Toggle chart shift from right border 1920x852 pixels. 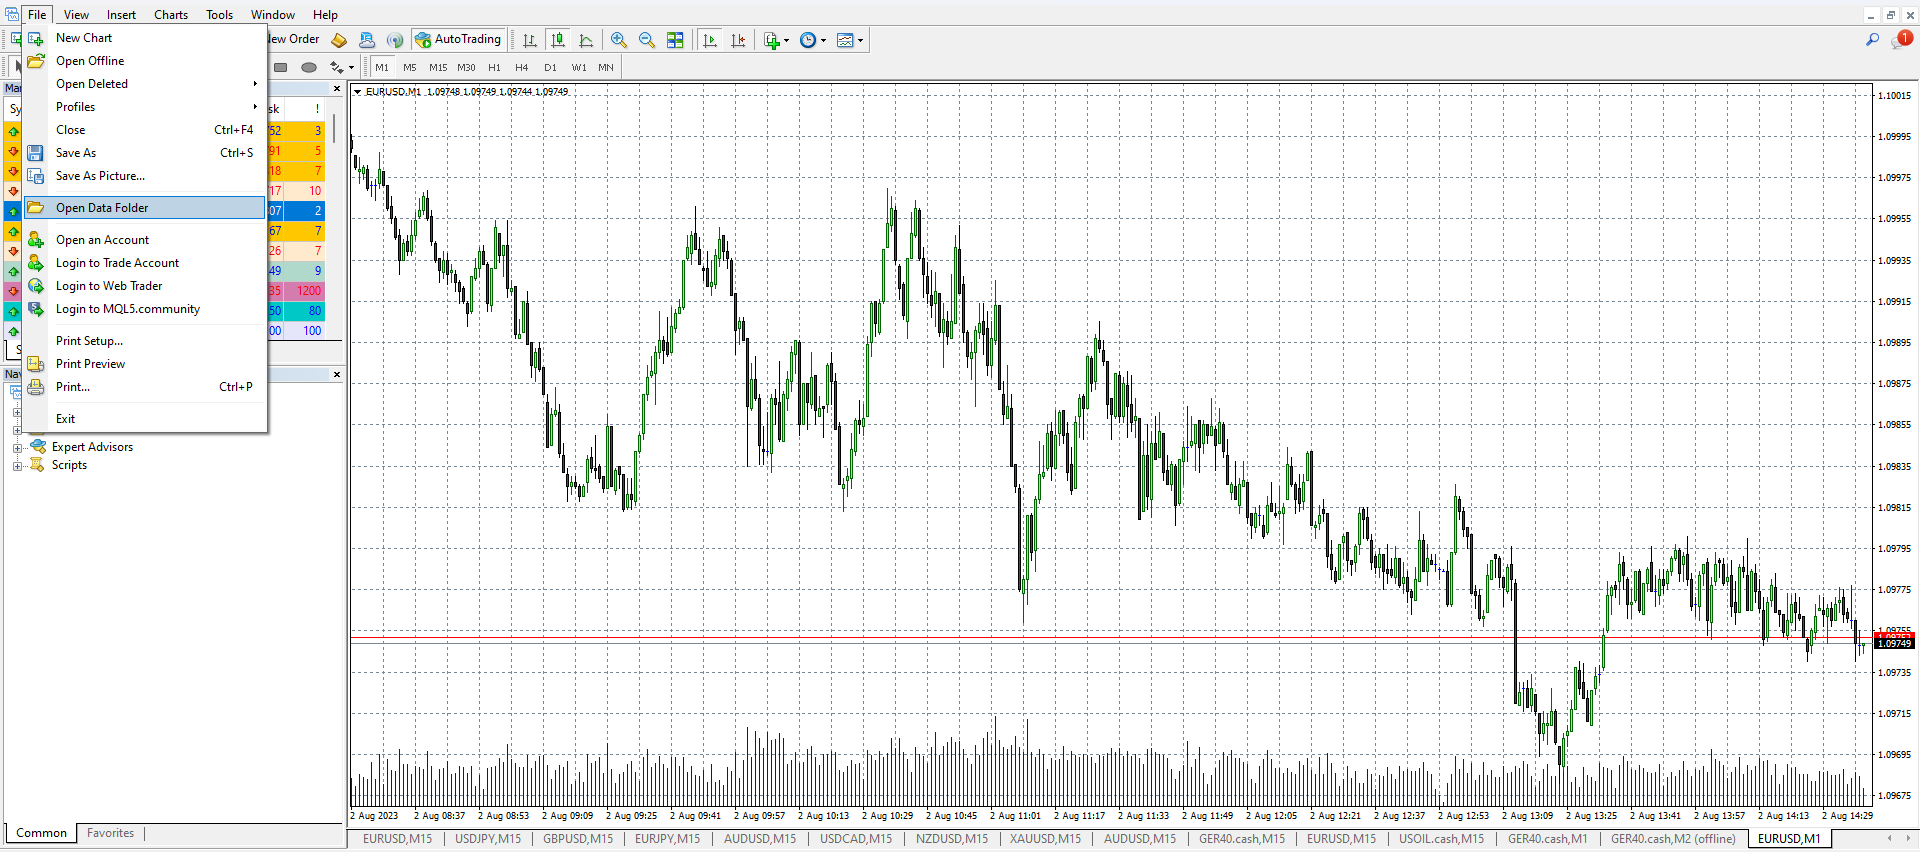(738, 40)
